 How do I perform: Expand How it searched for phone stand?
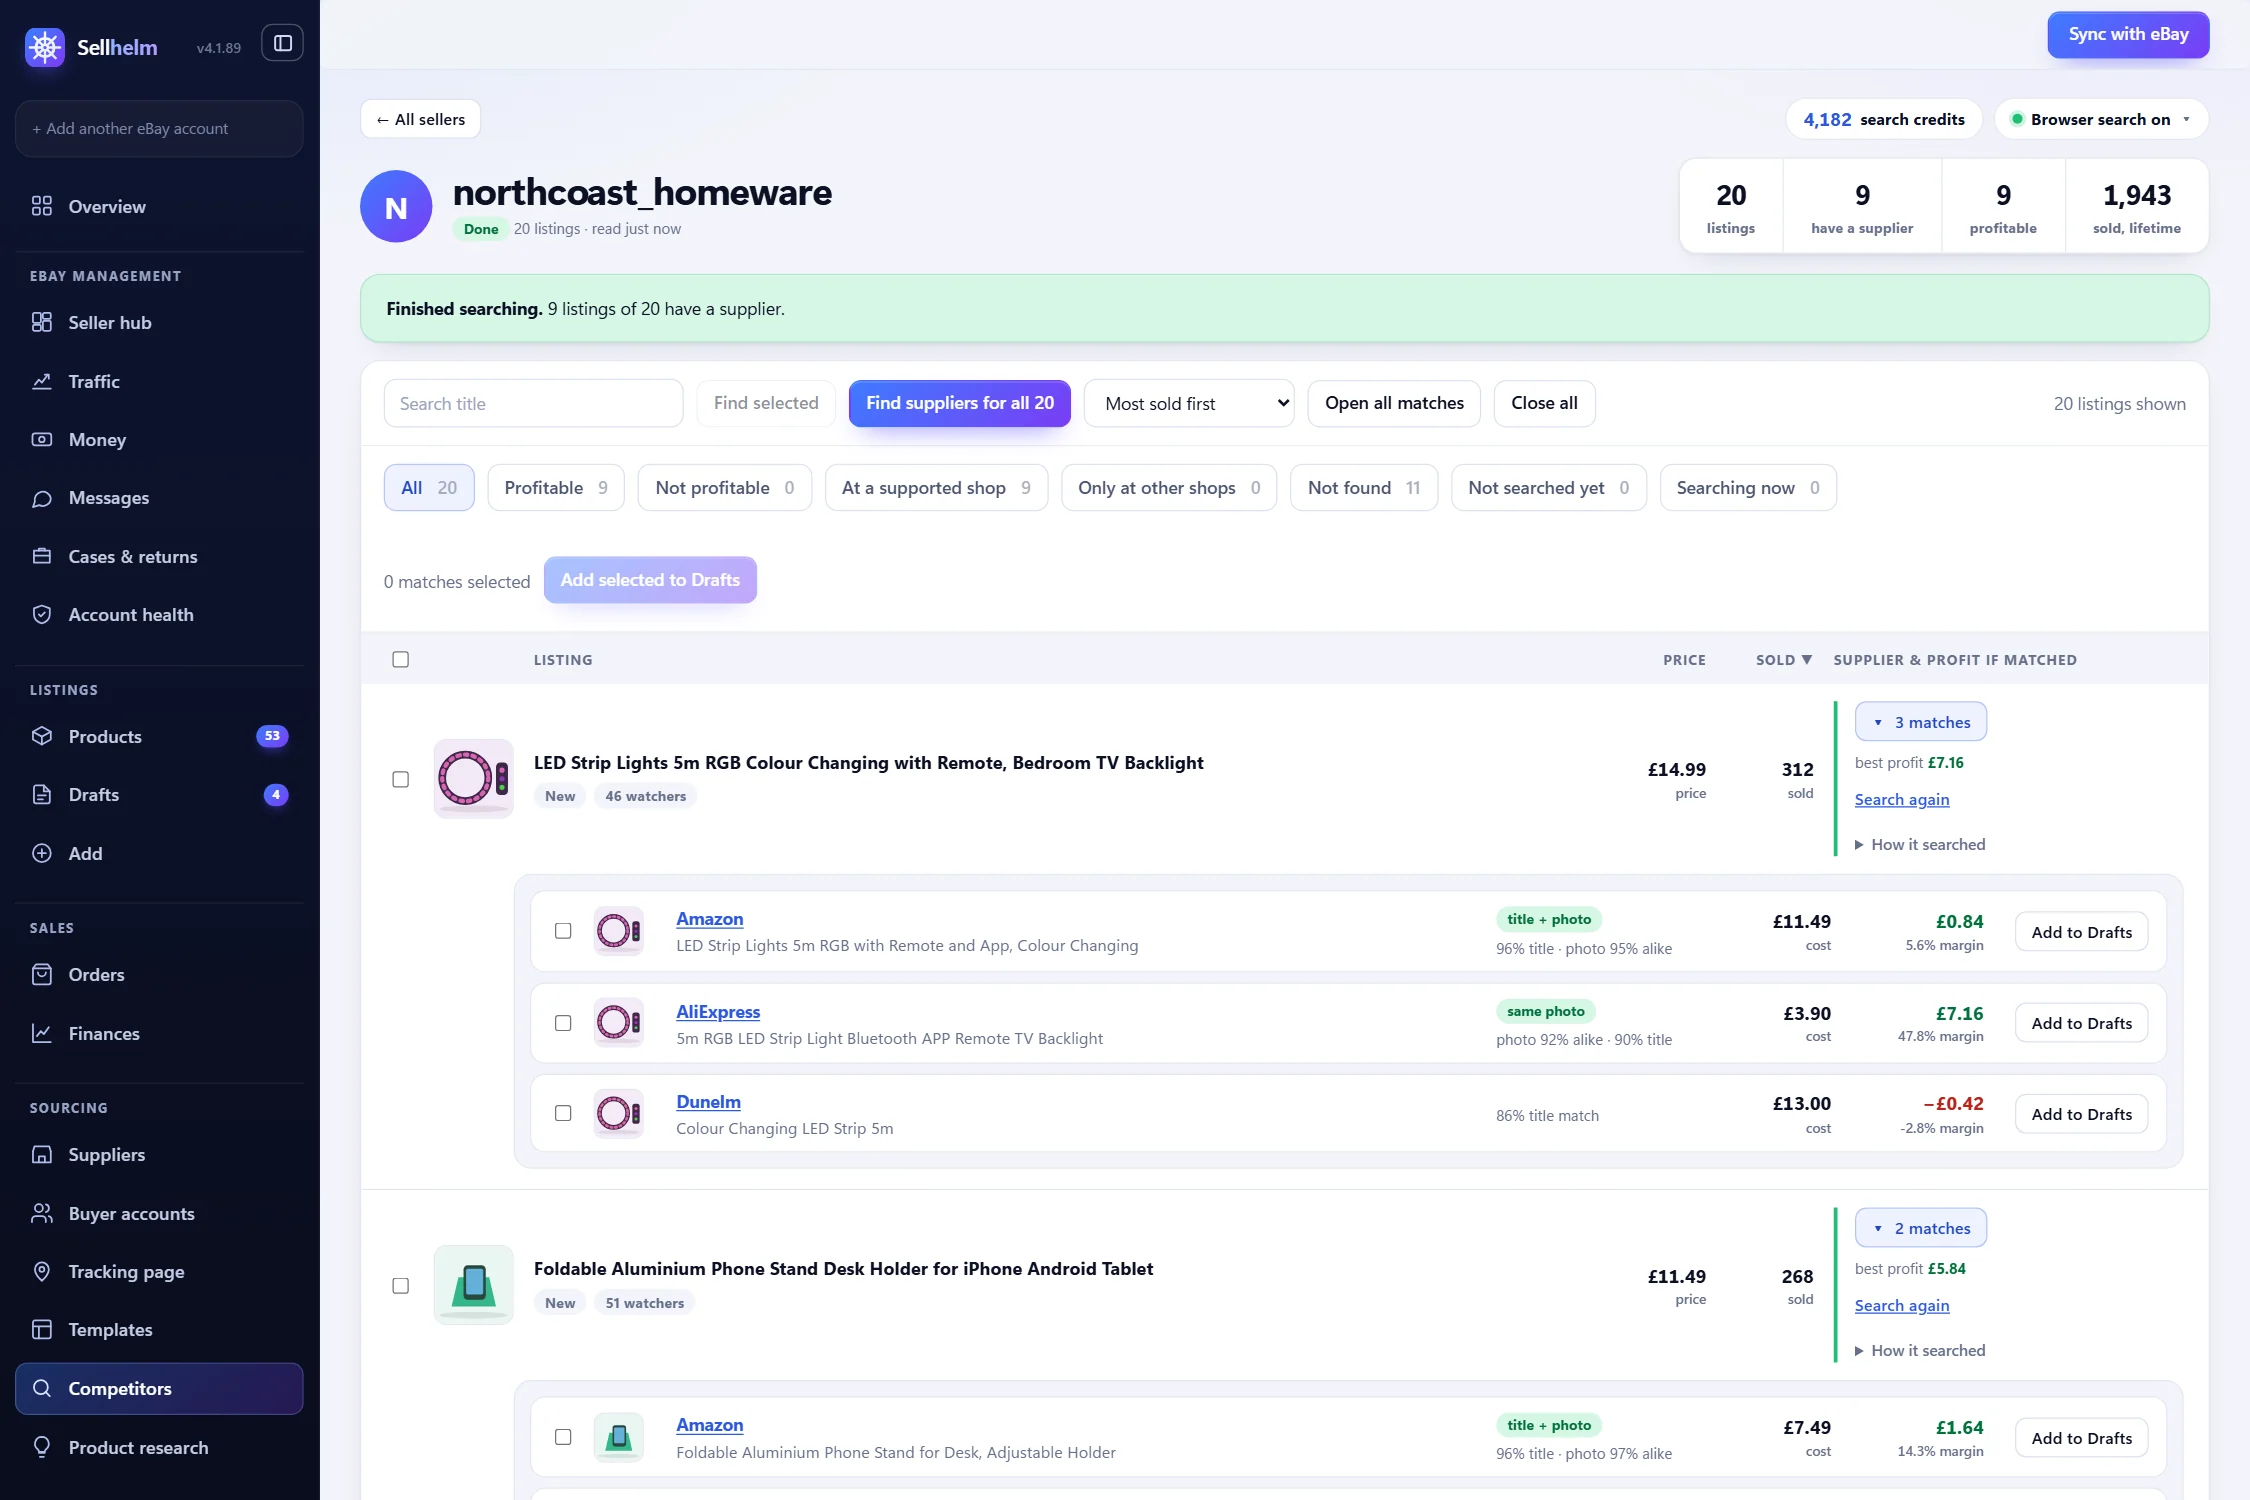[1920, 1350]
